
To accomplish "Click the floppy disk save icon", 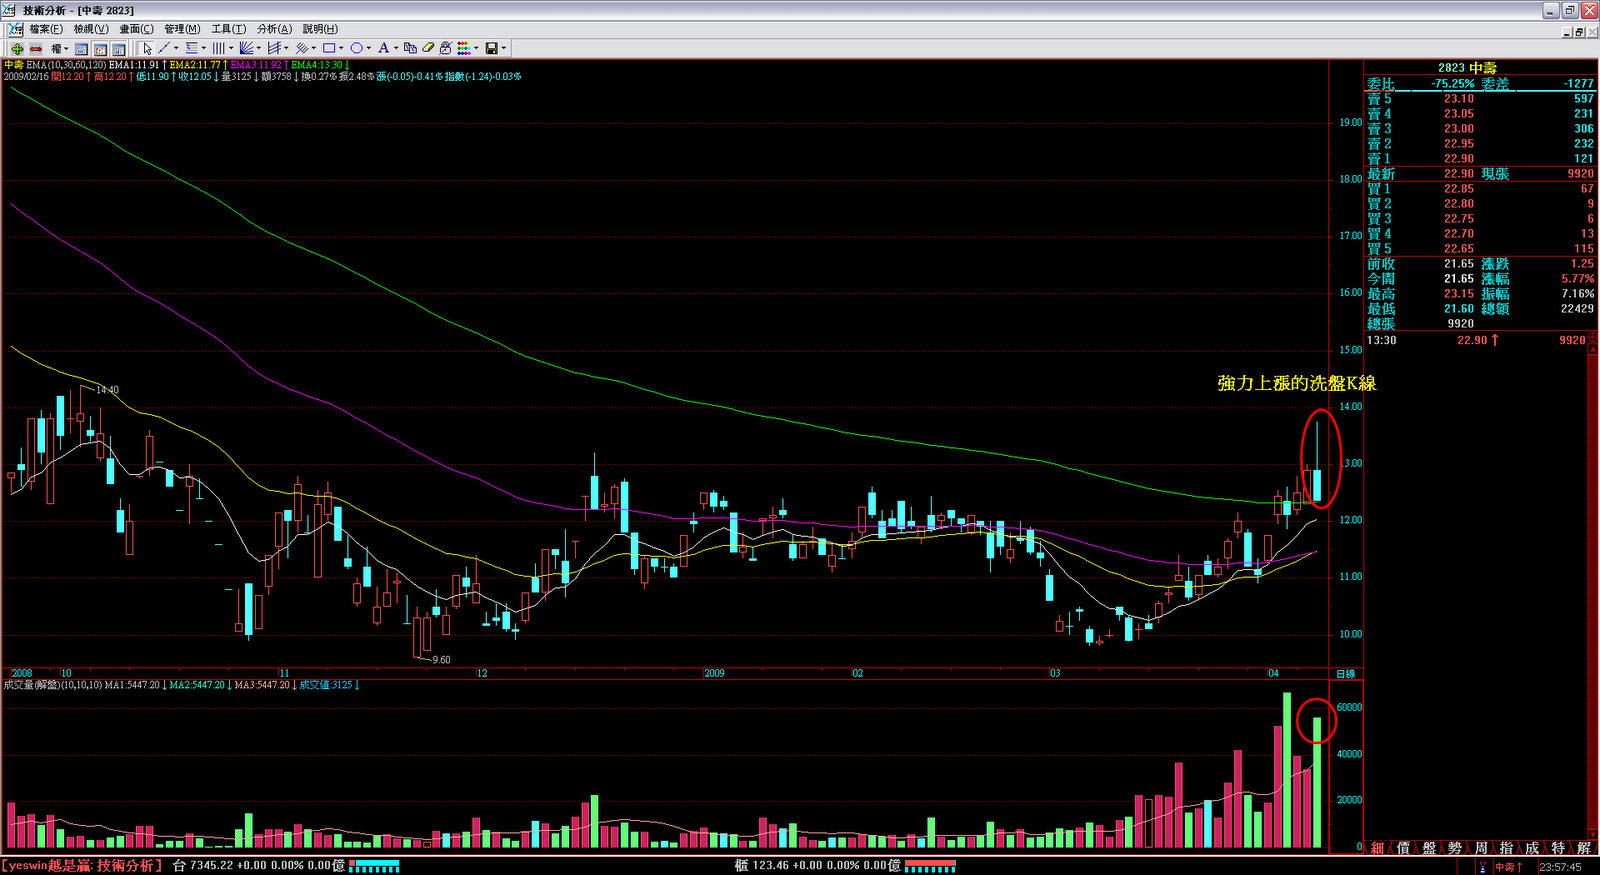I will click(491, 48).
